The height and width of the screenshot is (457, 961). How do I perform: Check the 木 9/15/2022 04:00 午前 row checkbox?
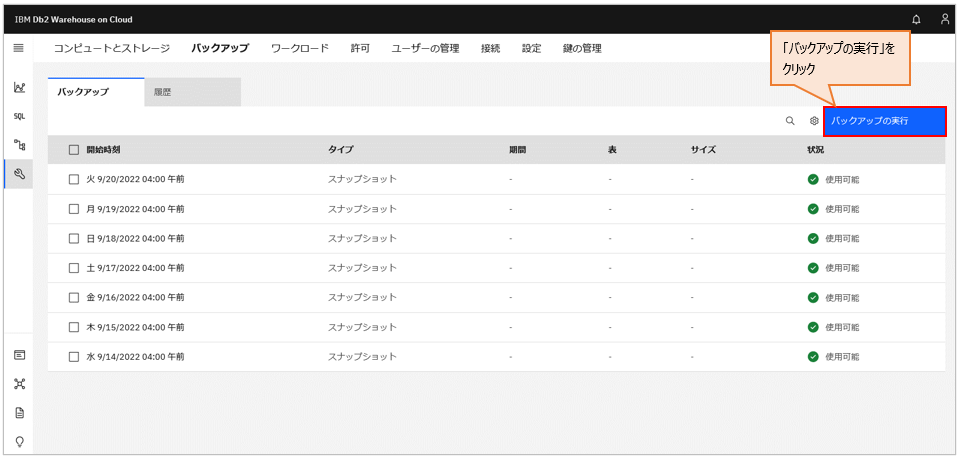(74, 327)
